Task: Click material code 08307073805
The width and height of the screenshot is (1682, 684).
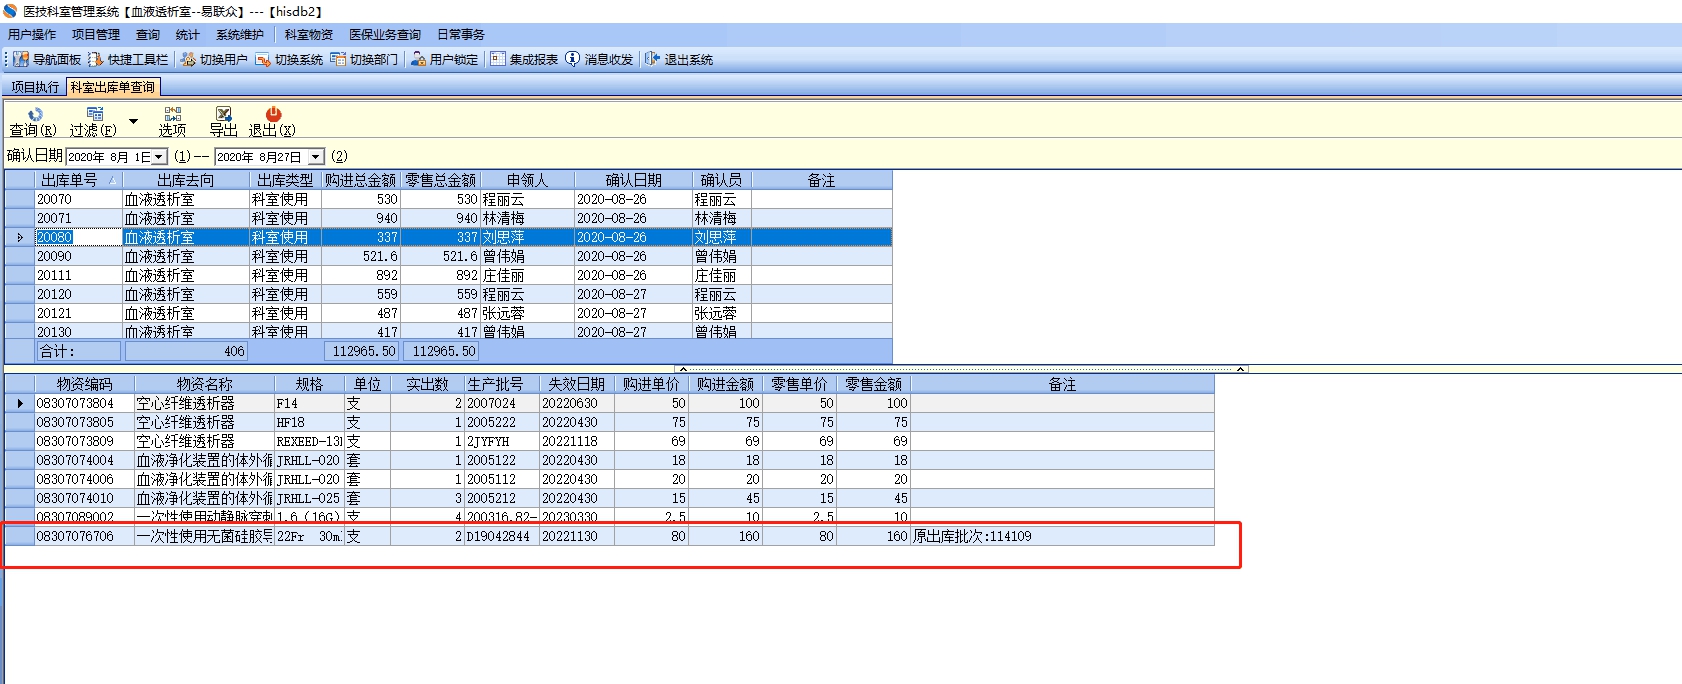Action: 75,422
